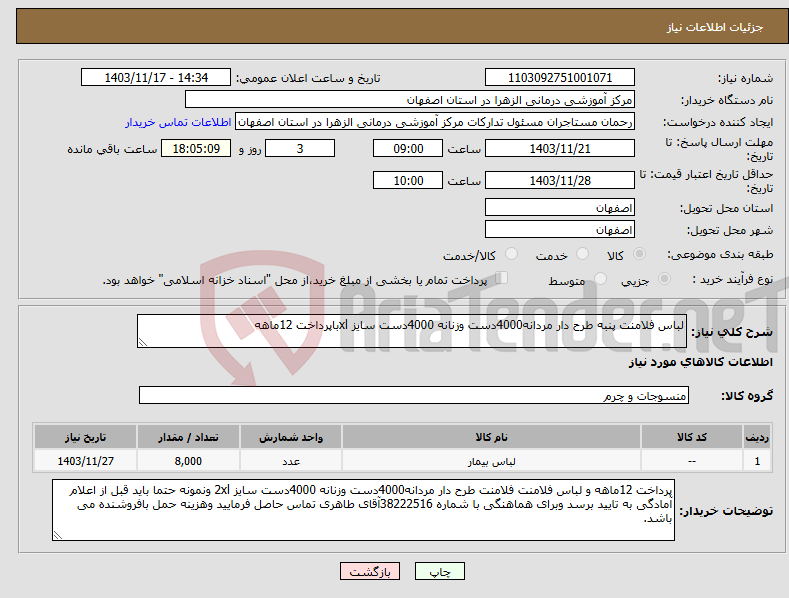The height and width of the screenshot is (598, 789).
Task: Click general need description textarea
Action: pos(412,331)
